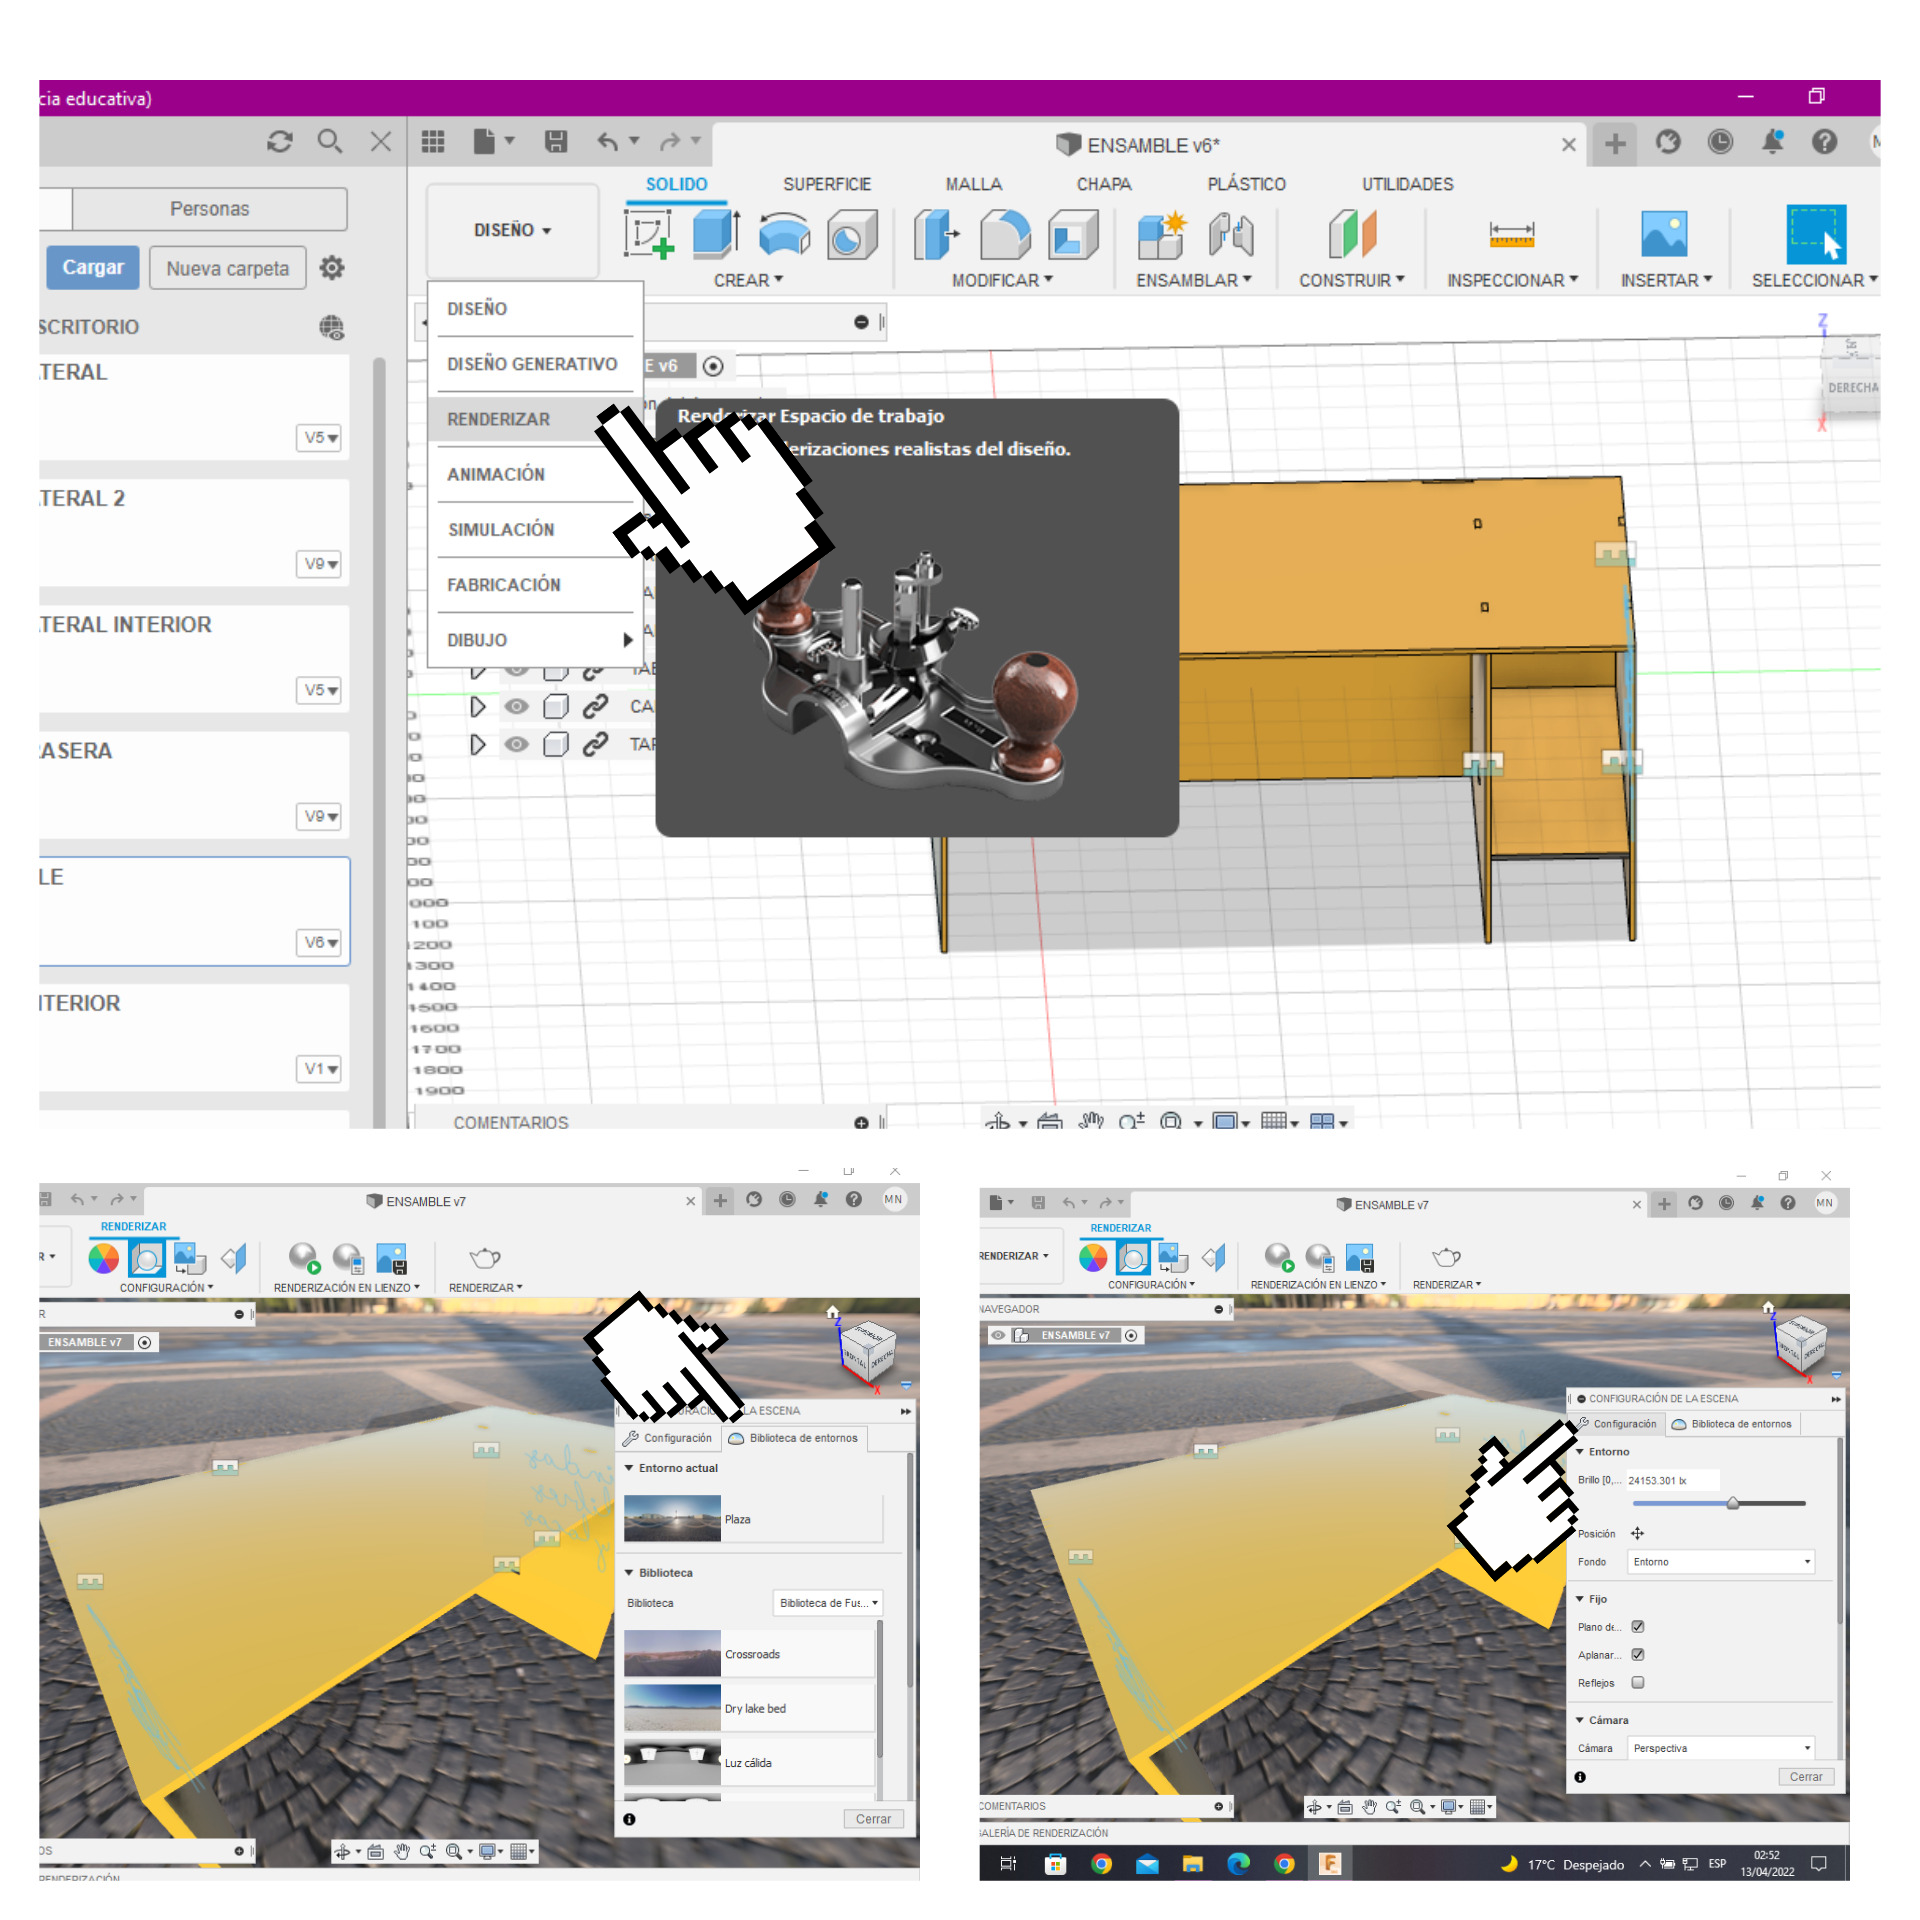This screenshot has width=1920, height=1920.
Task: Collapse the Fijo section in scene settings
Action: pyautogui.click(x=1580, y=1599)
